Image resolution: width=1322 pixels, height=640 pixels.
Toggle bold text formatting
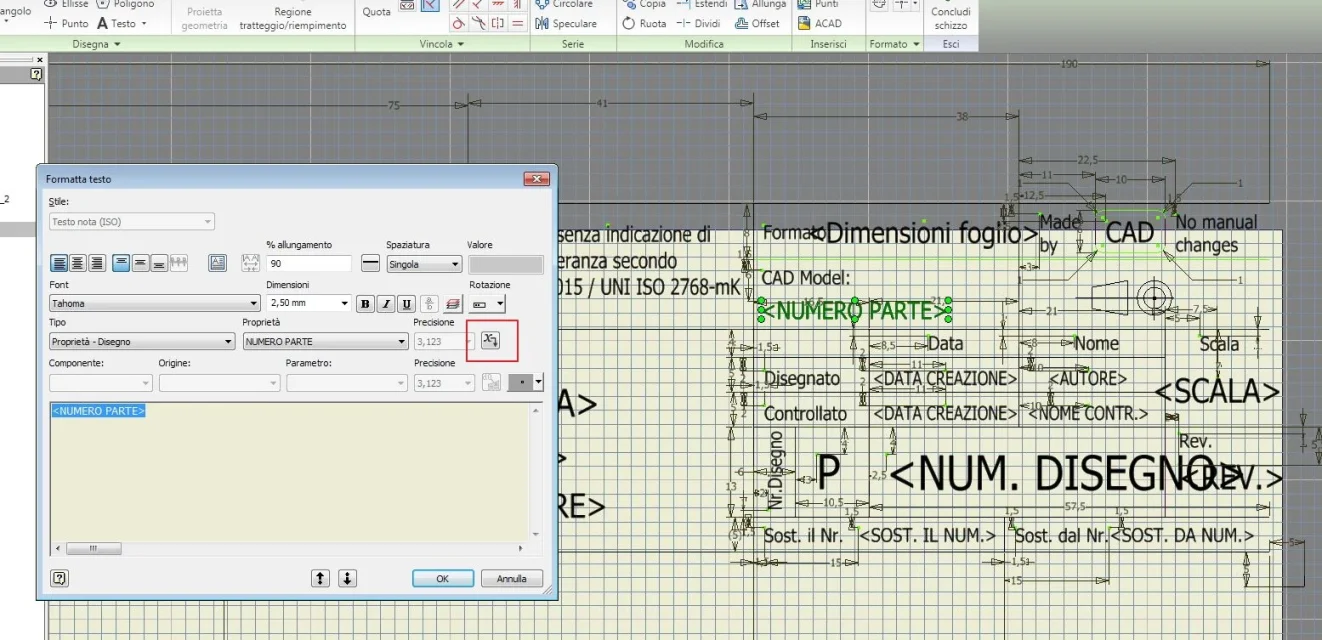365,303
